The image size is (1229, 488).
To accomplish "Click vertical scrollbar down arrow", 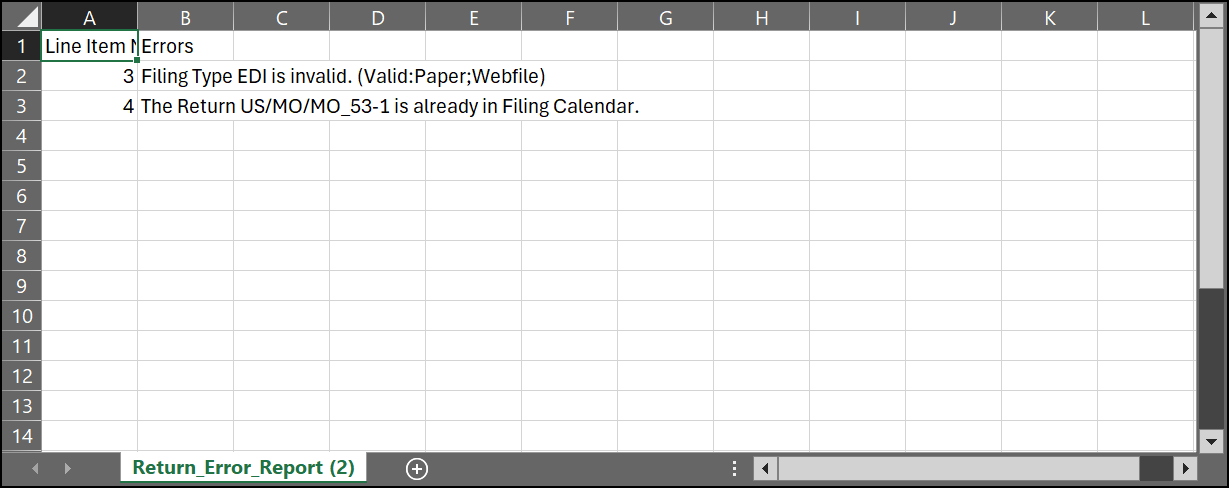I will [x=1210, y=441].
